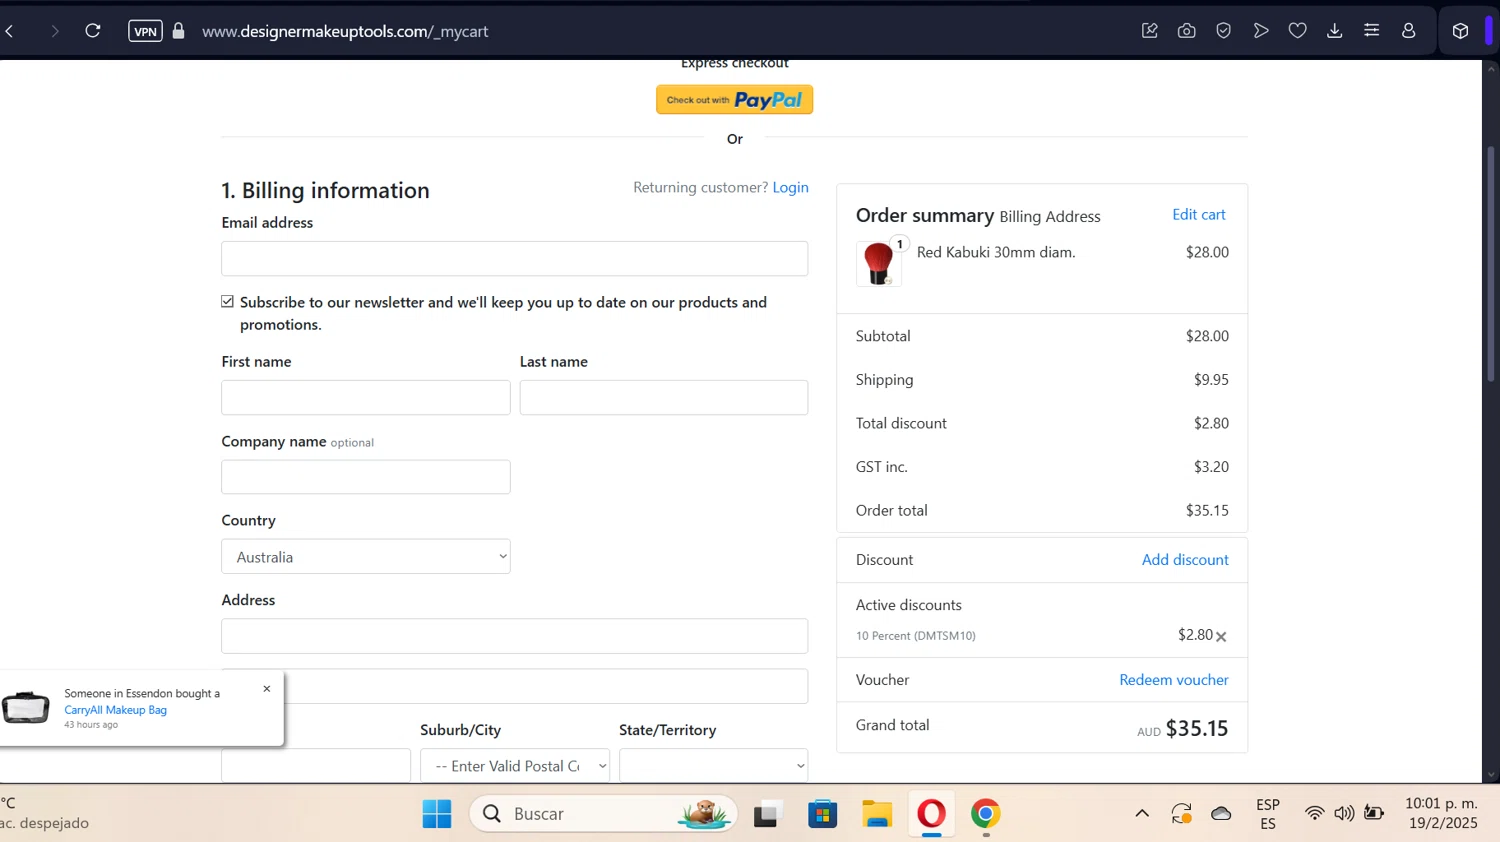
Task: Click the battery status tray icon
Action: pyautogui.click(x=1374, y=814)
